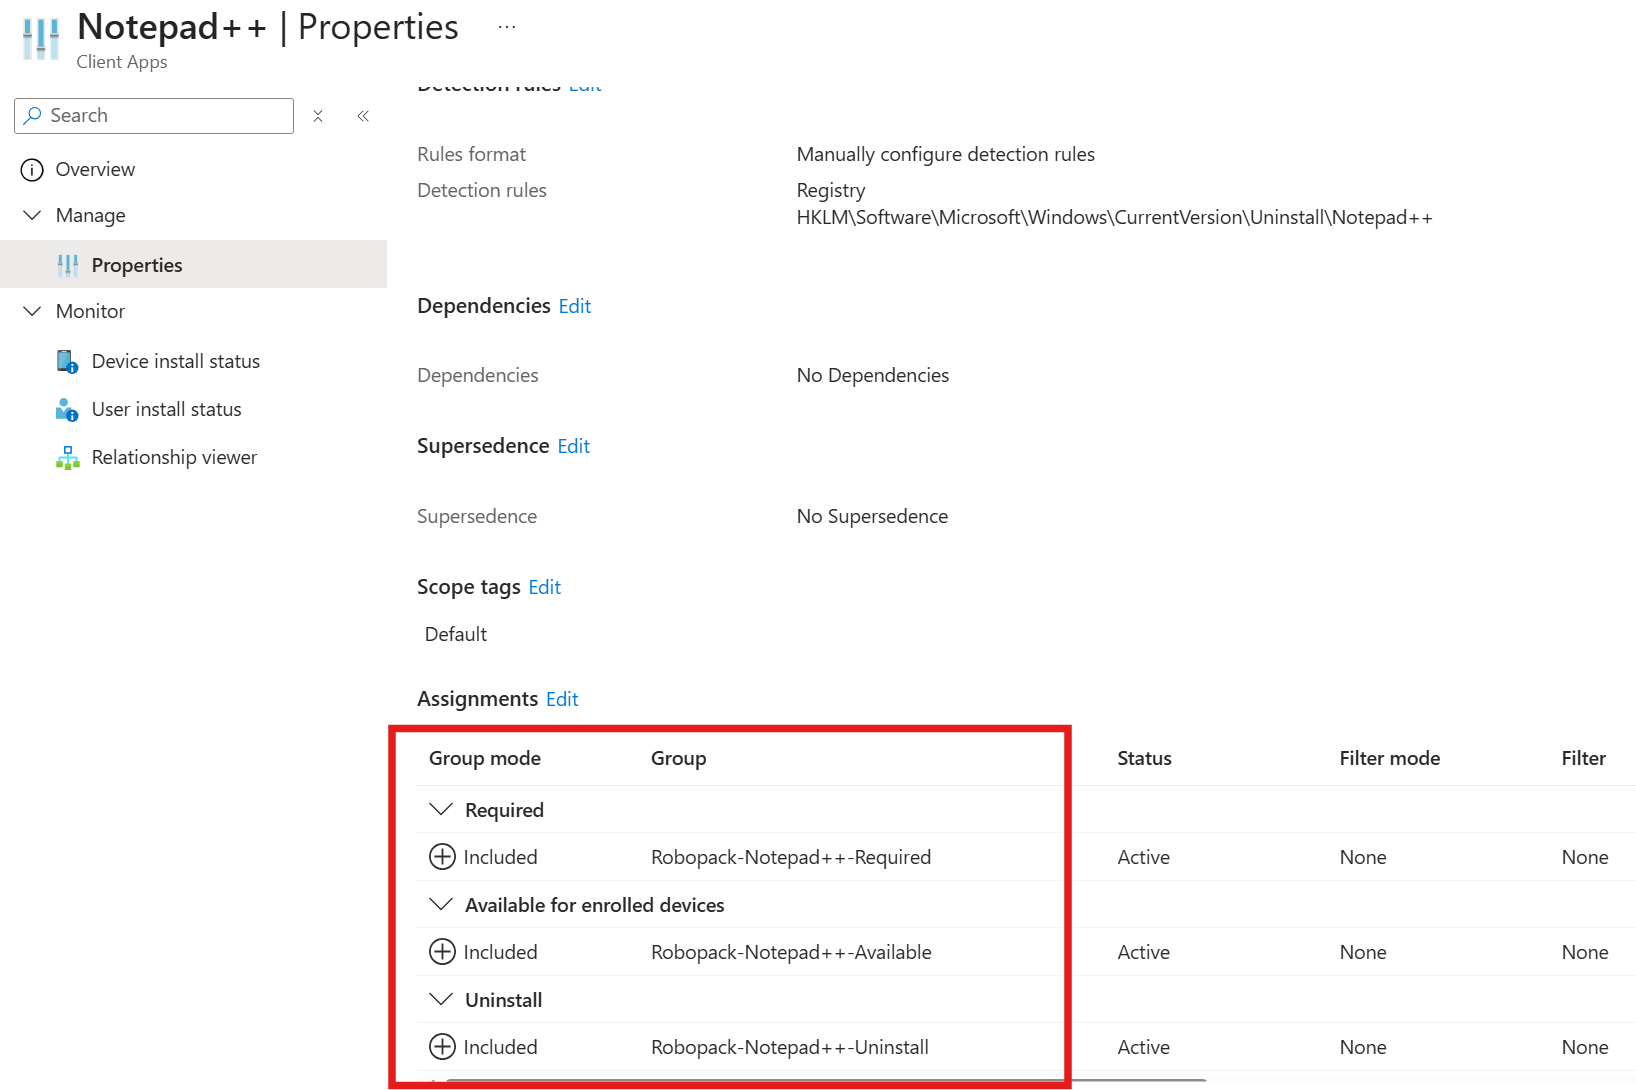Viewport: 1636px width, 1090px height.
Task: Collapse the Manage section in sidebar
Action: 32,216
